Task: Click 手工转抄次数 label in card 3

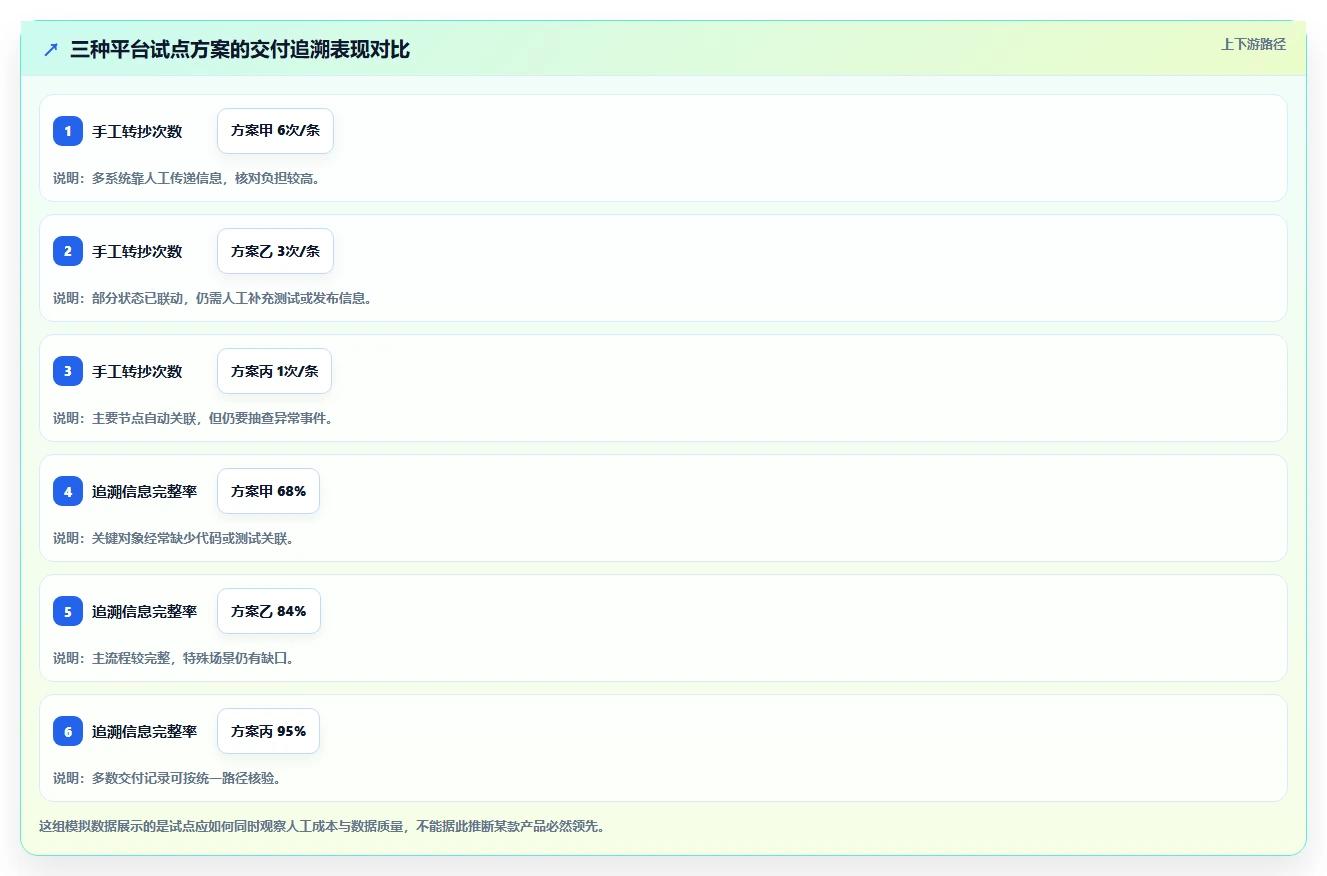Action: click(137, 372)
